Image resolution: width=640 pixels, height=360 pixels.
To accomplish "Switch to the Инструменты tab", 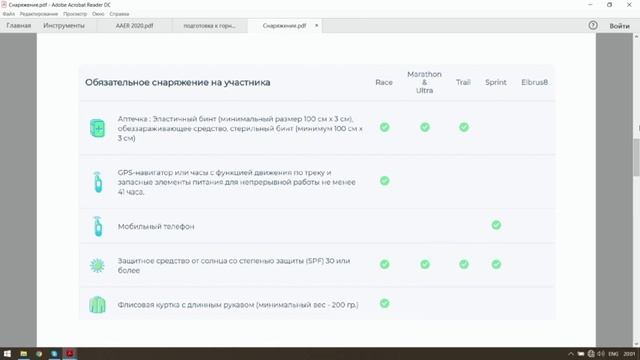I will (64, 26).
